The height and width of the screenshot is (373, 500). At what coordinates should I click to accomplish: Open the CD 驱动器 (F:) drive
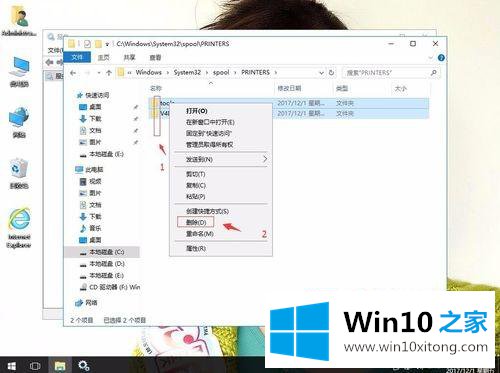click(114, 287)
